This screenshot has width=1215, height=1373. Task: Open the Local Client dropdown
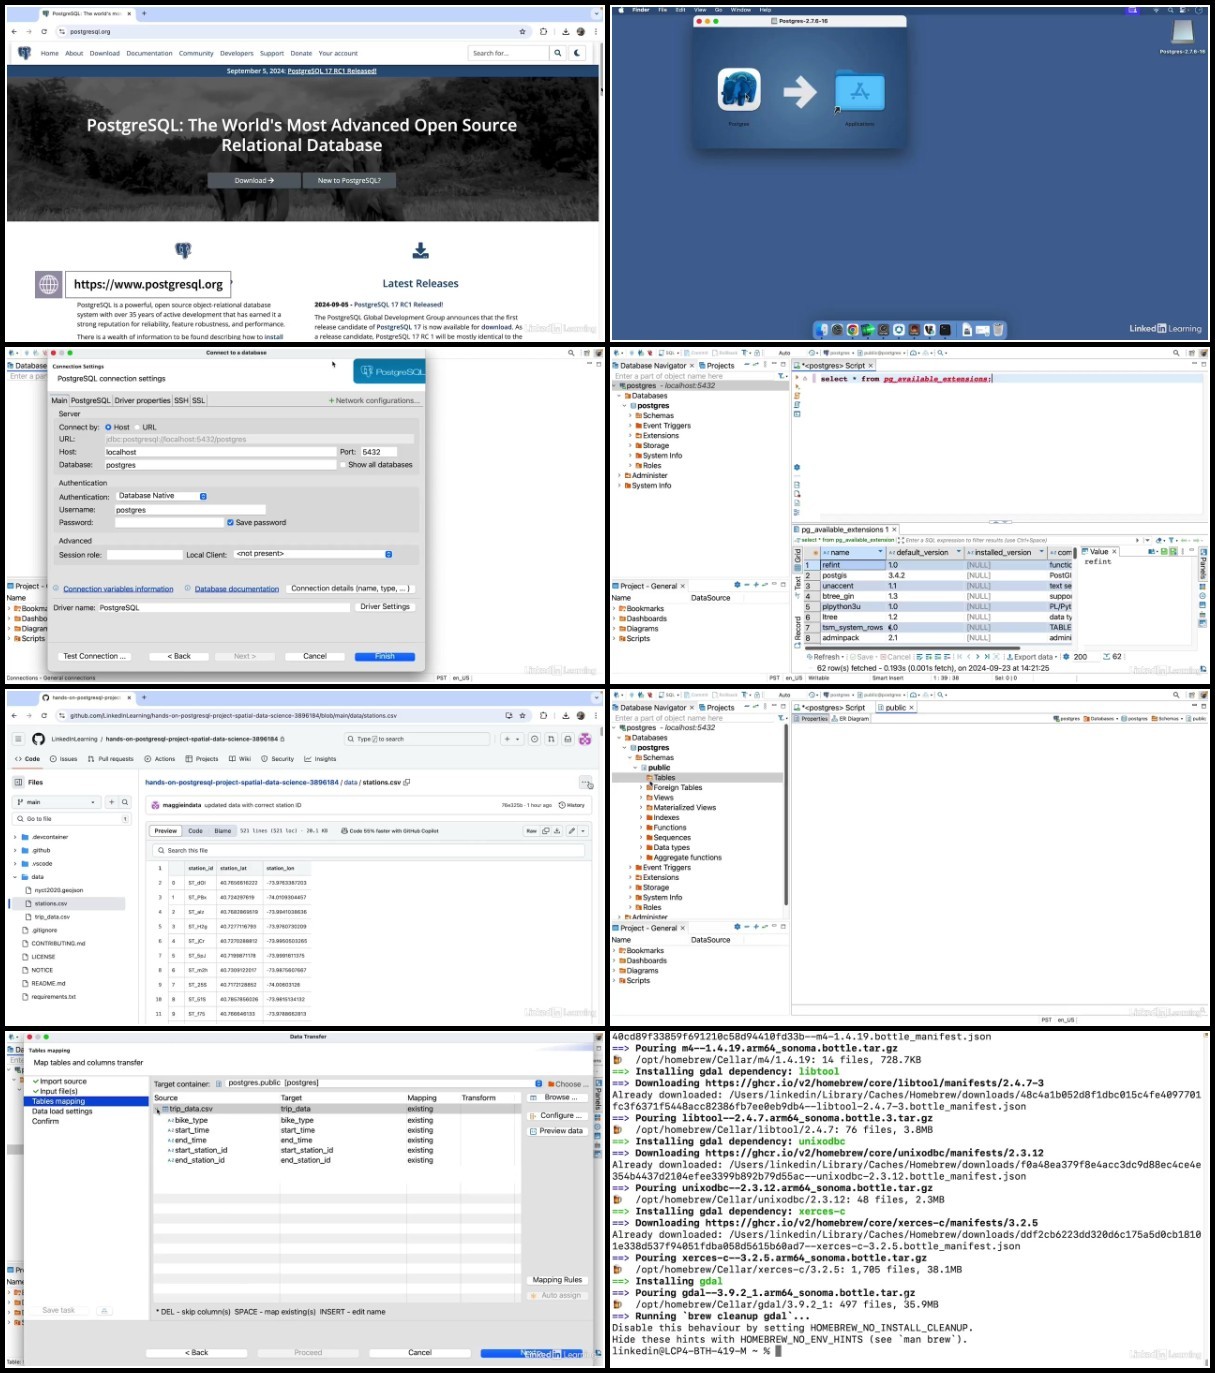[313, 554]
